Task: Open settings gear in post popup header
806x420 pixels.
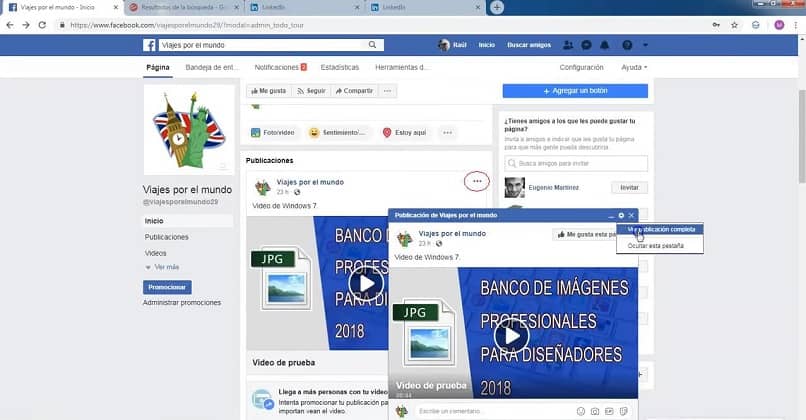Action: (621, 215)
